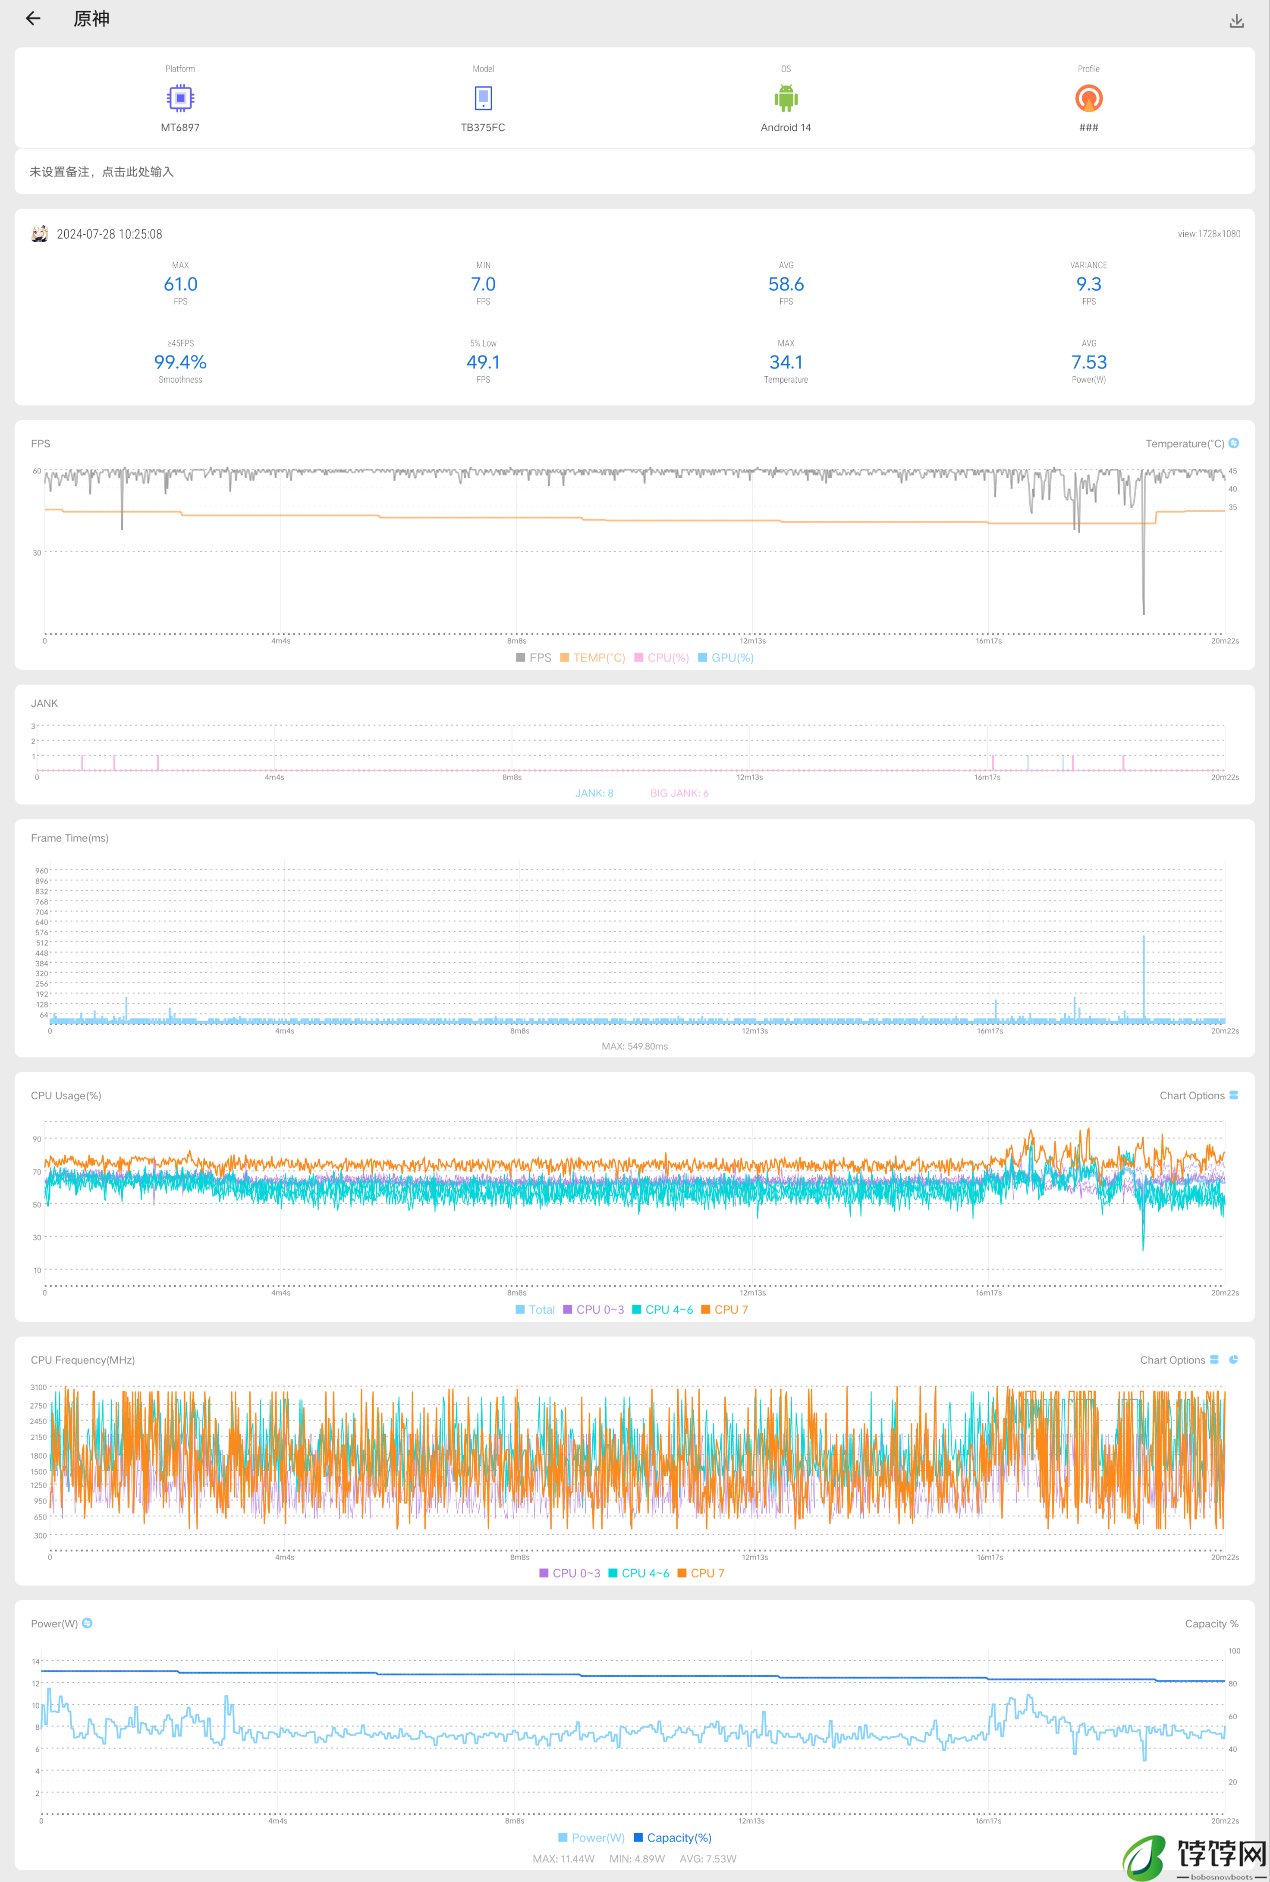Toggle the CPU(%) series in the FPS chart legend
This screenshot has height=1882, width=1270.
pyautogui.click(x=662, y=658)
